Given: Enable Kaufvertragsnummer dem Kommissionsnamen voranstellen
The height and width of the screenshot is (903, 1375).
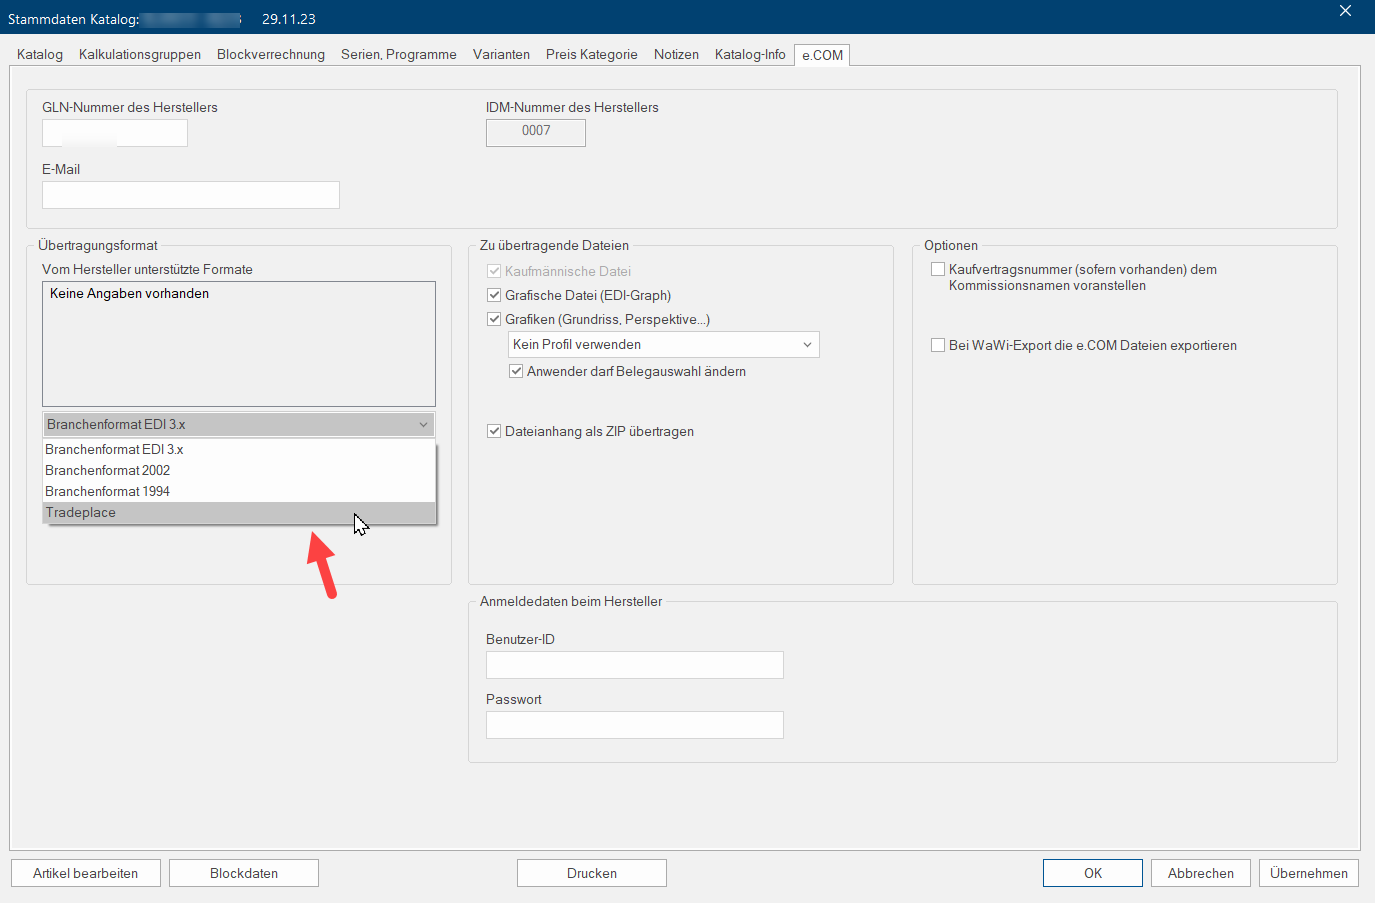Looking at the screenshot, I should click(x=938, y=269).
